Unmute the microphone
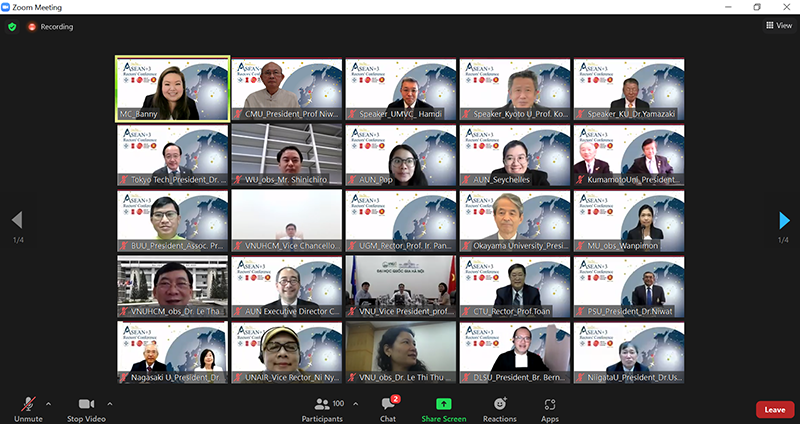 28,404
